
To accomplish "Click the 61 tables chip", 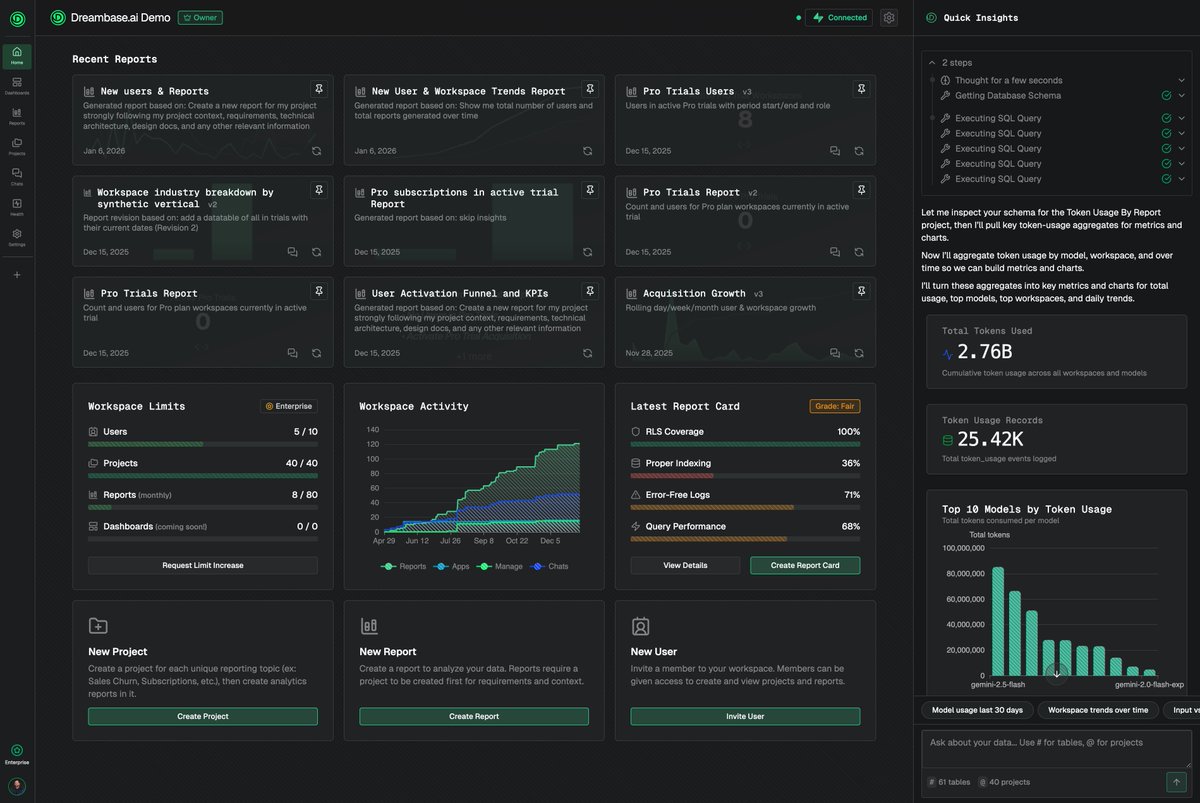I will [949, 782].
